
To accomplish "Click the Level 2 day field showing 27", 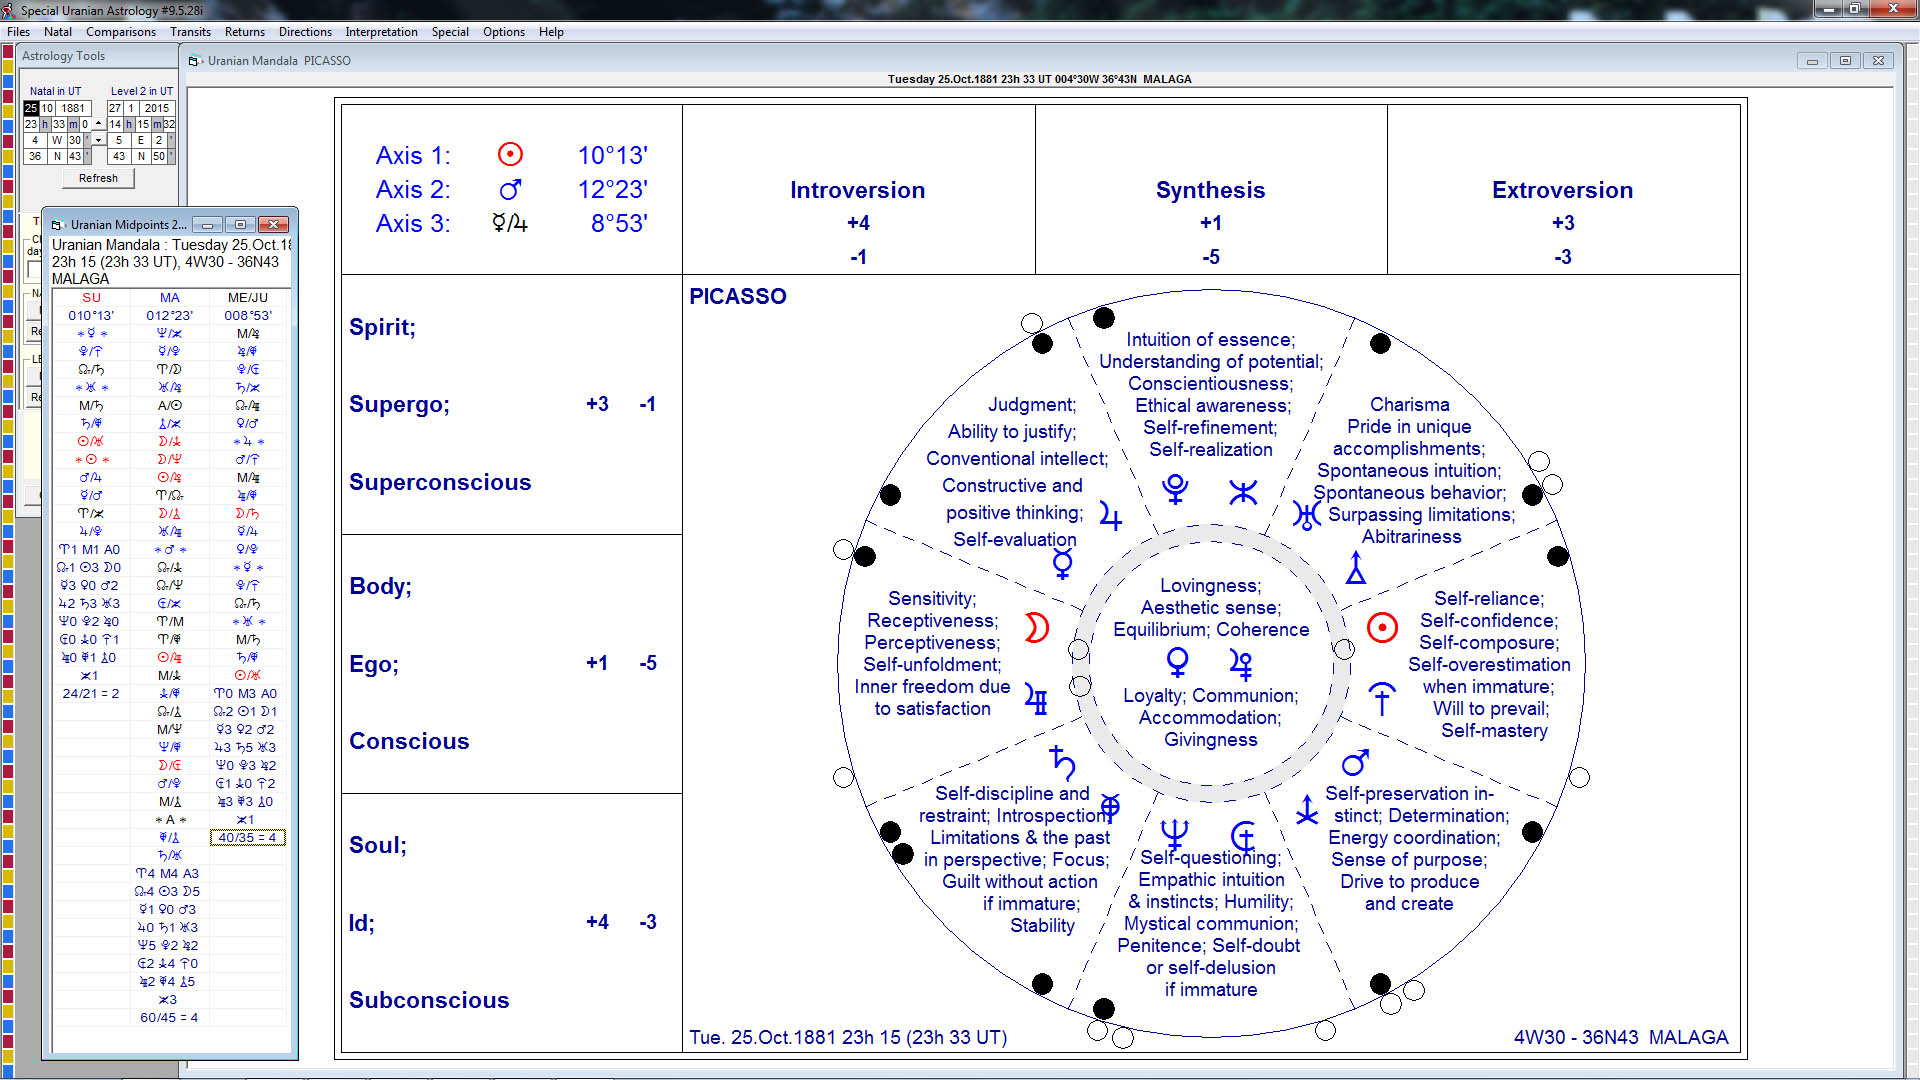I will tap(115, 108).
